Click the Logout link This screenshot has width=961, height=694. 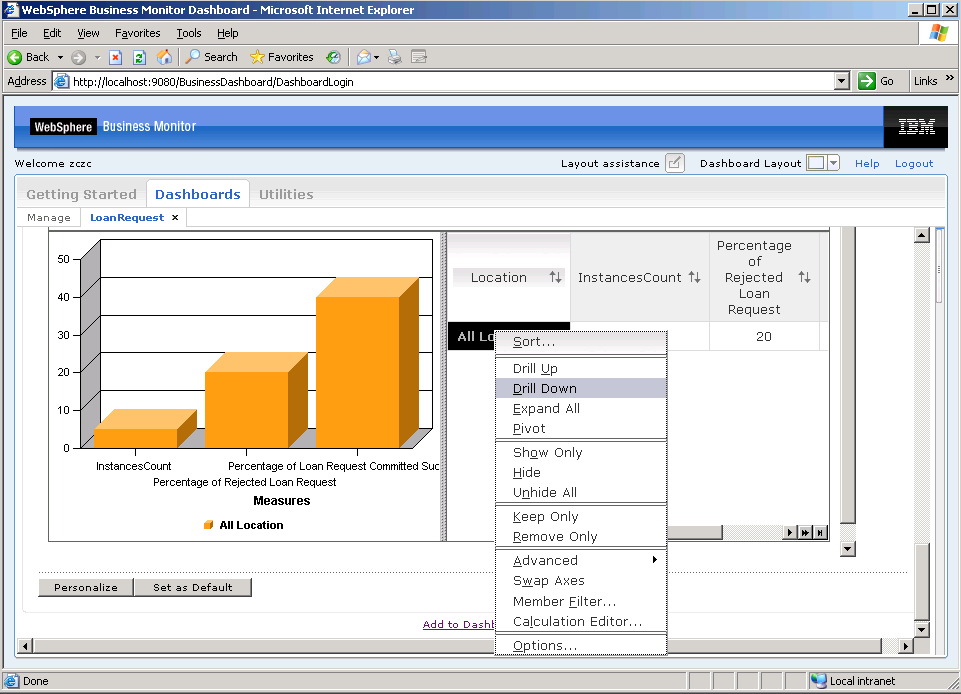coord(914,164)
